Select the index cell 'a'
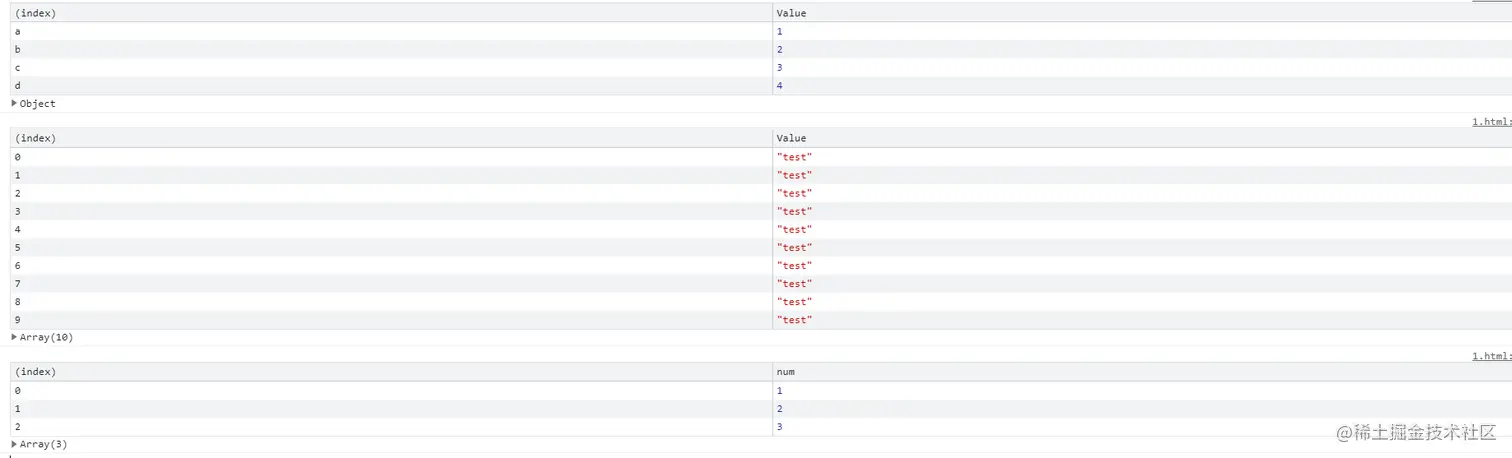Image resolution: width=1512 pixels, height=458 pixels. point(17,32)
